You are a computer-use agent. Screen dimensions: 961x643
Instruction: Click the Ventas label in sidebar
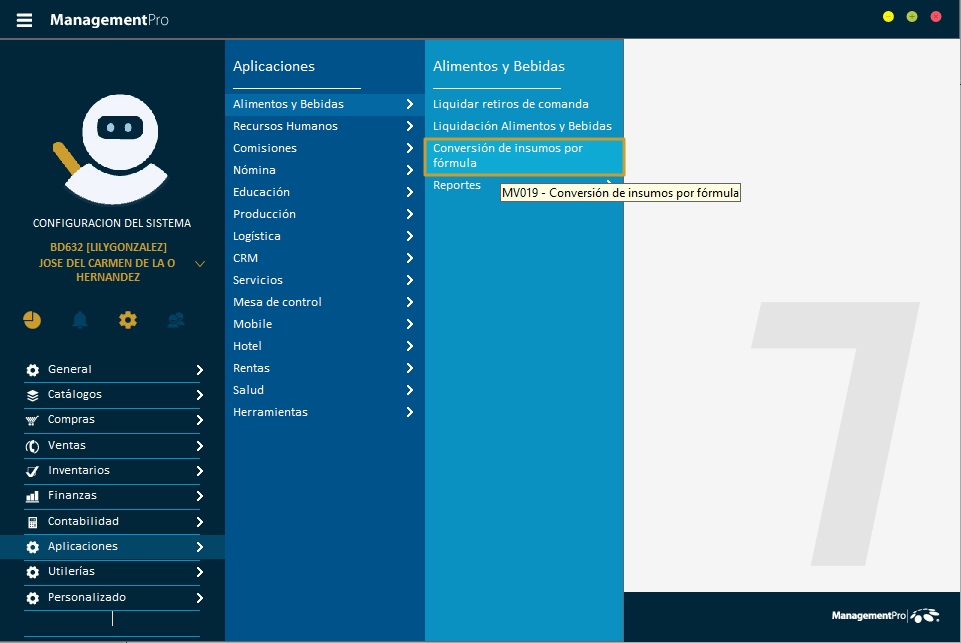[67, 445]
